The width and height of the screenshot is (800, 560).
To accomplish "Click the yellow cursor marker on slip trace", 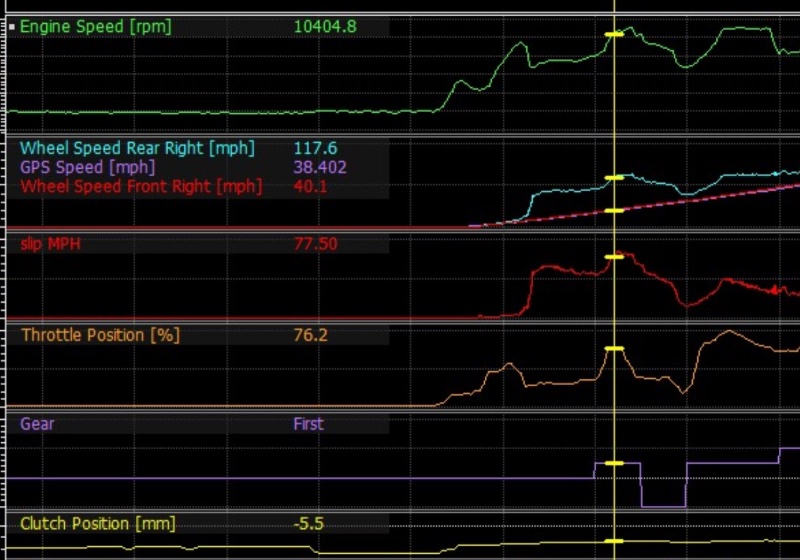I will click(x=614, y=257).
